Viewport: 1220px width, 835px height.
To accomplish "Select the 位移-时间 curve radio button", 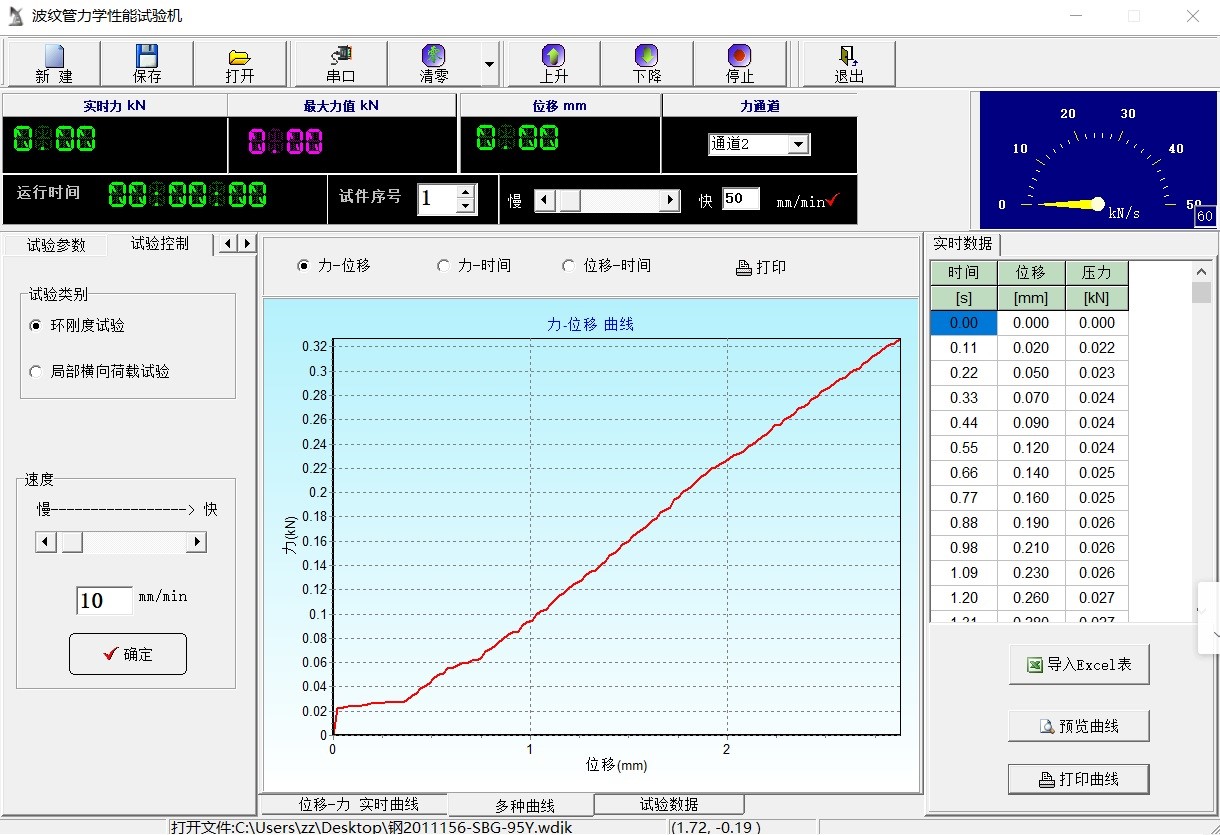I will 569,266.
